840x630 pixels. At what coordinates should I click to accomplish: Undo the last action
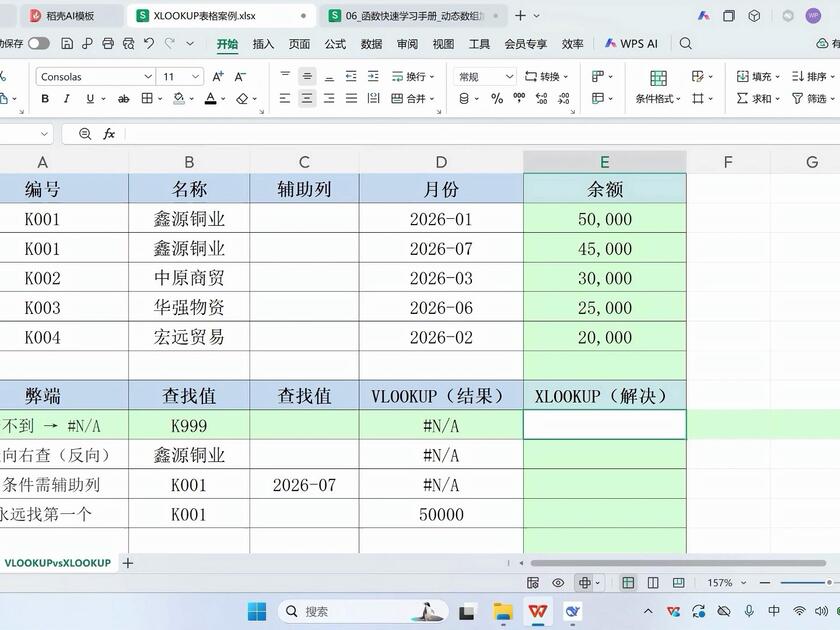149,44
